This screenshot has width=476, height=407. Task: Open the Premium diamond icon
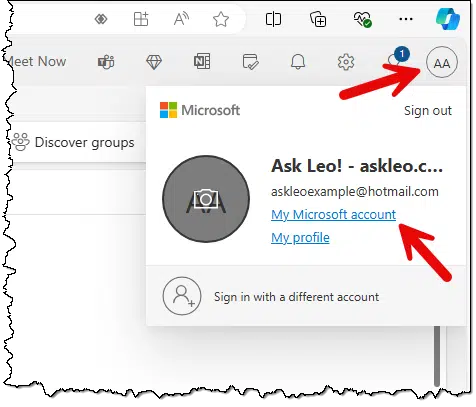(154, 62)
